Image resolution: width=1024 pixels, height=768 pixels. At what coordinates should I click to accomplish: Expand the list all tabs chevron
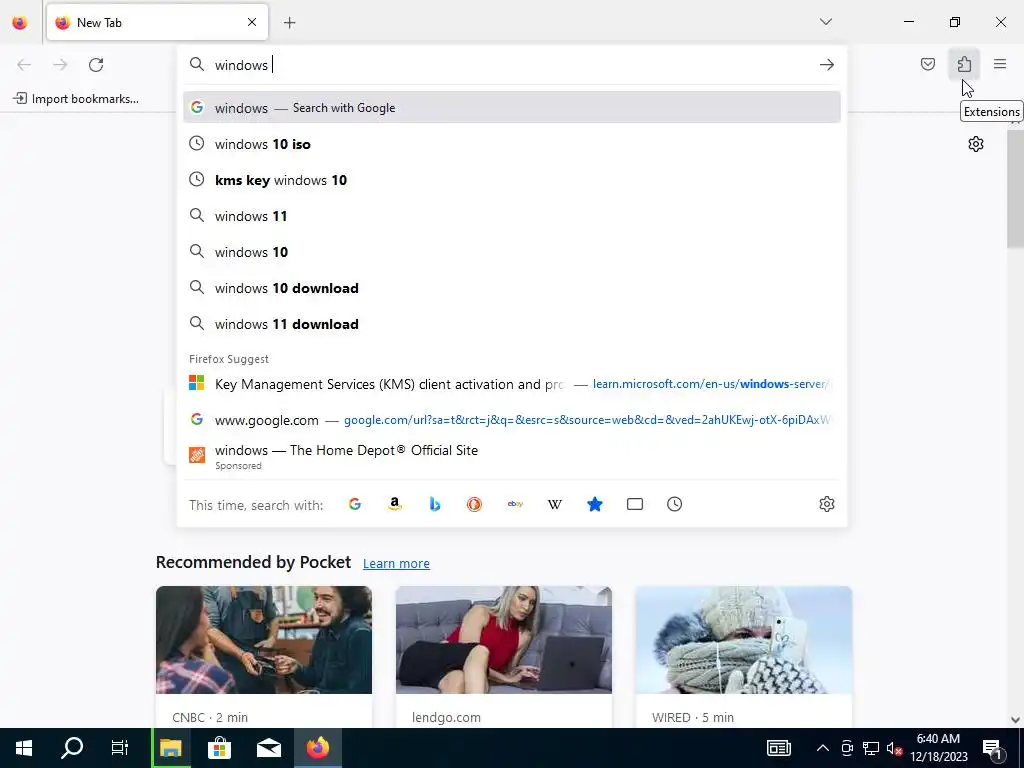(825, 22)
